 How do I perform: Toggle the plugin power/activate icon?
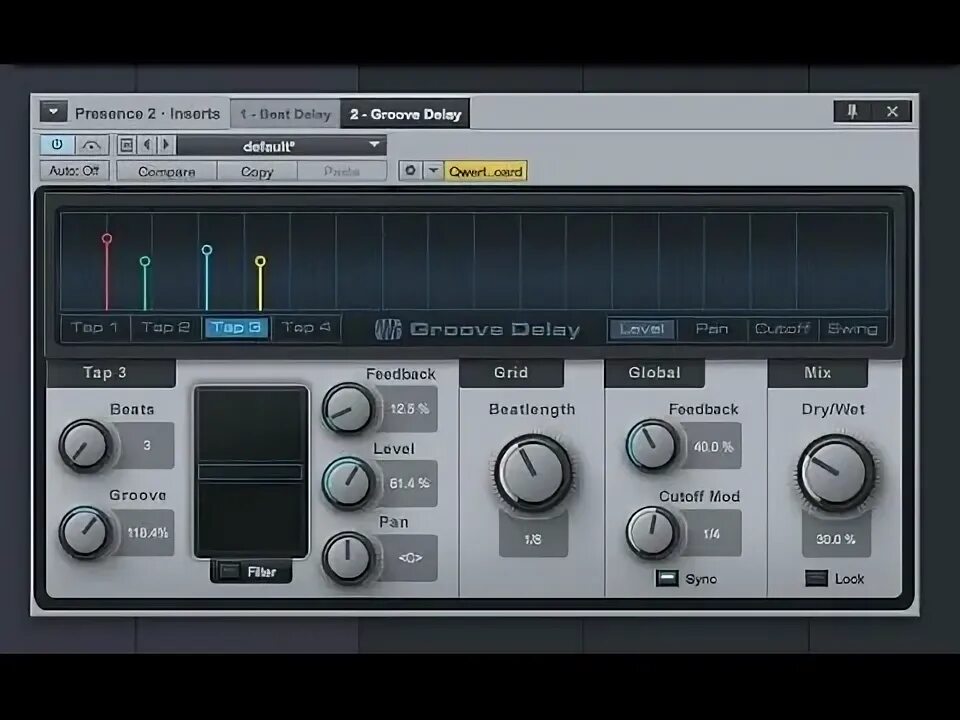[x=57, y=145]
